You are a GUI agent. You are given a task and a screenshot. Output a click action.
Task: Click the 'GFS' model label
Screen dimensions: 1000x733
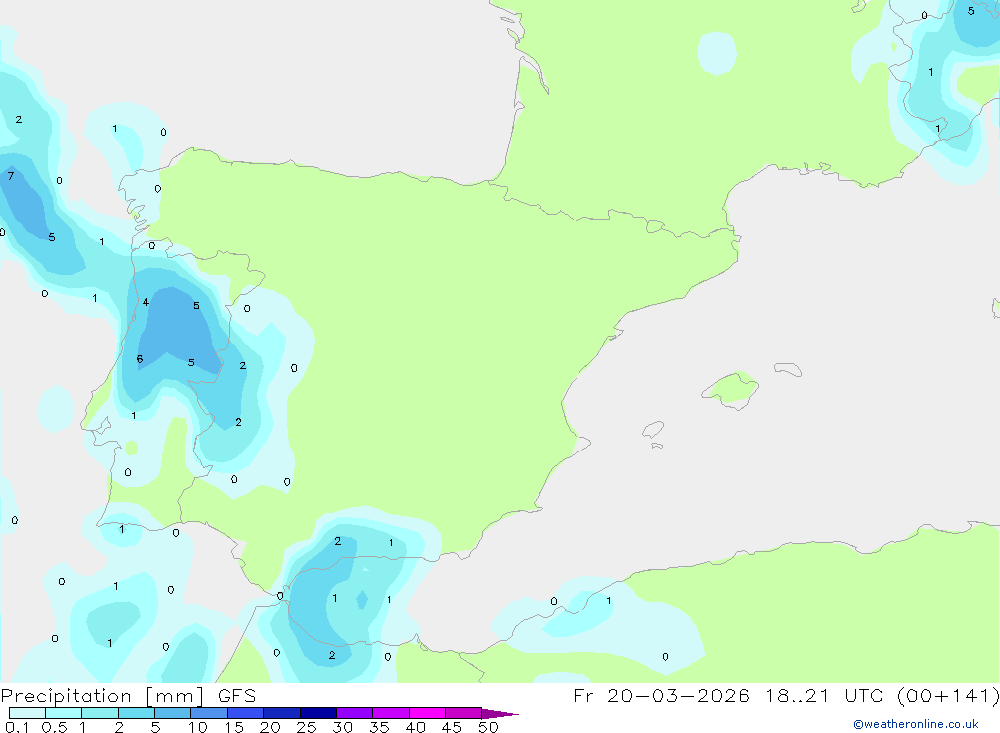coord(237,696)
